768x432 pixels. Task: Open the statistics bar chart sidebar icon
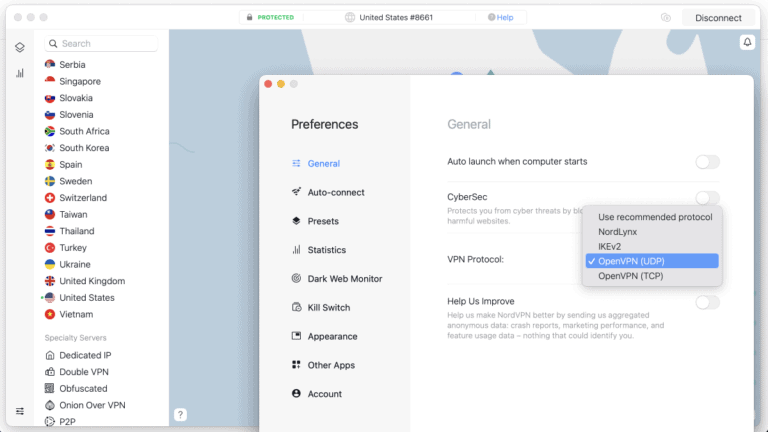click(x=19, y=73)
